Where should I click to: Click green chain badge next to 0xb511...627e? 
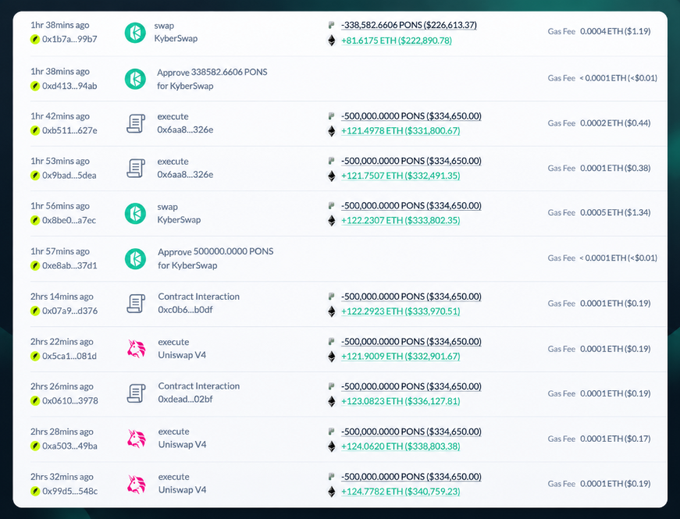coord(35,131)
